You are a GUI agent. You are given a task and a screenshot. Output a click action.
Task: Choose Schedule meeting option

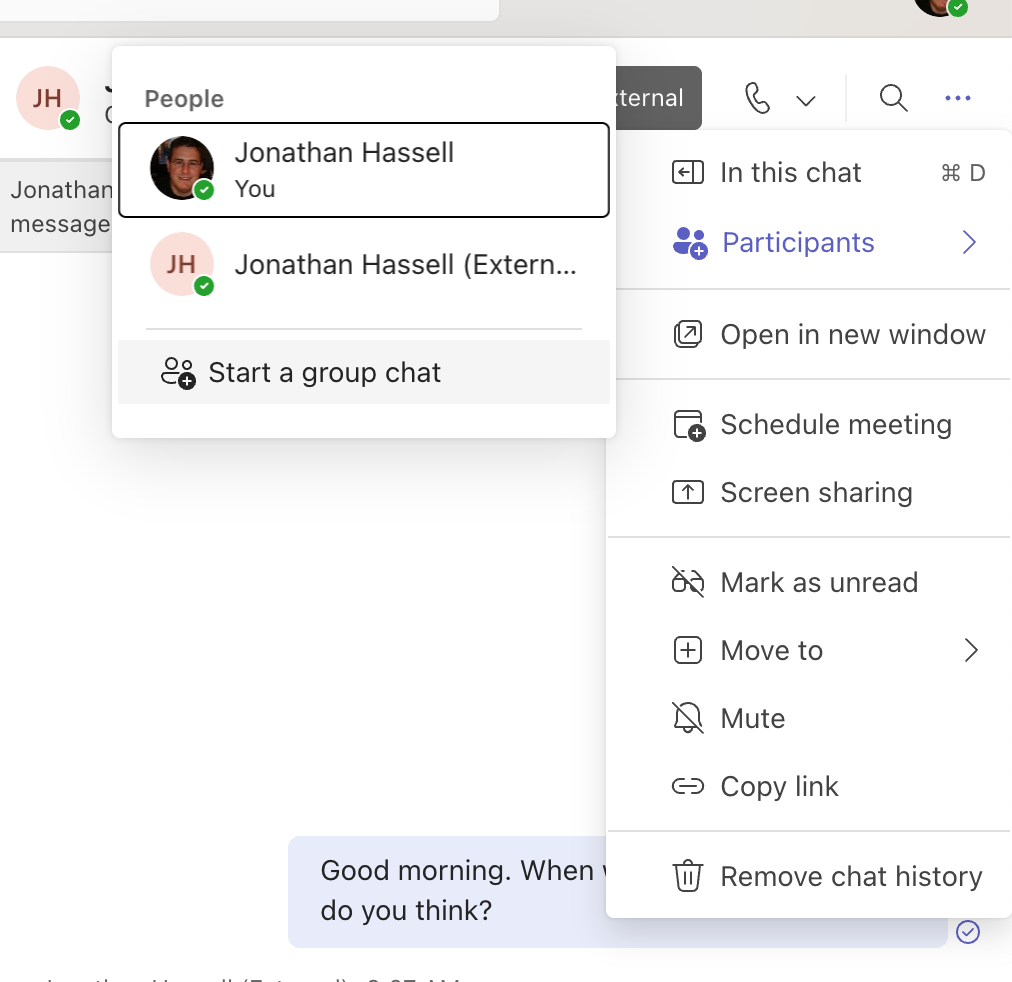click(811, 425)
